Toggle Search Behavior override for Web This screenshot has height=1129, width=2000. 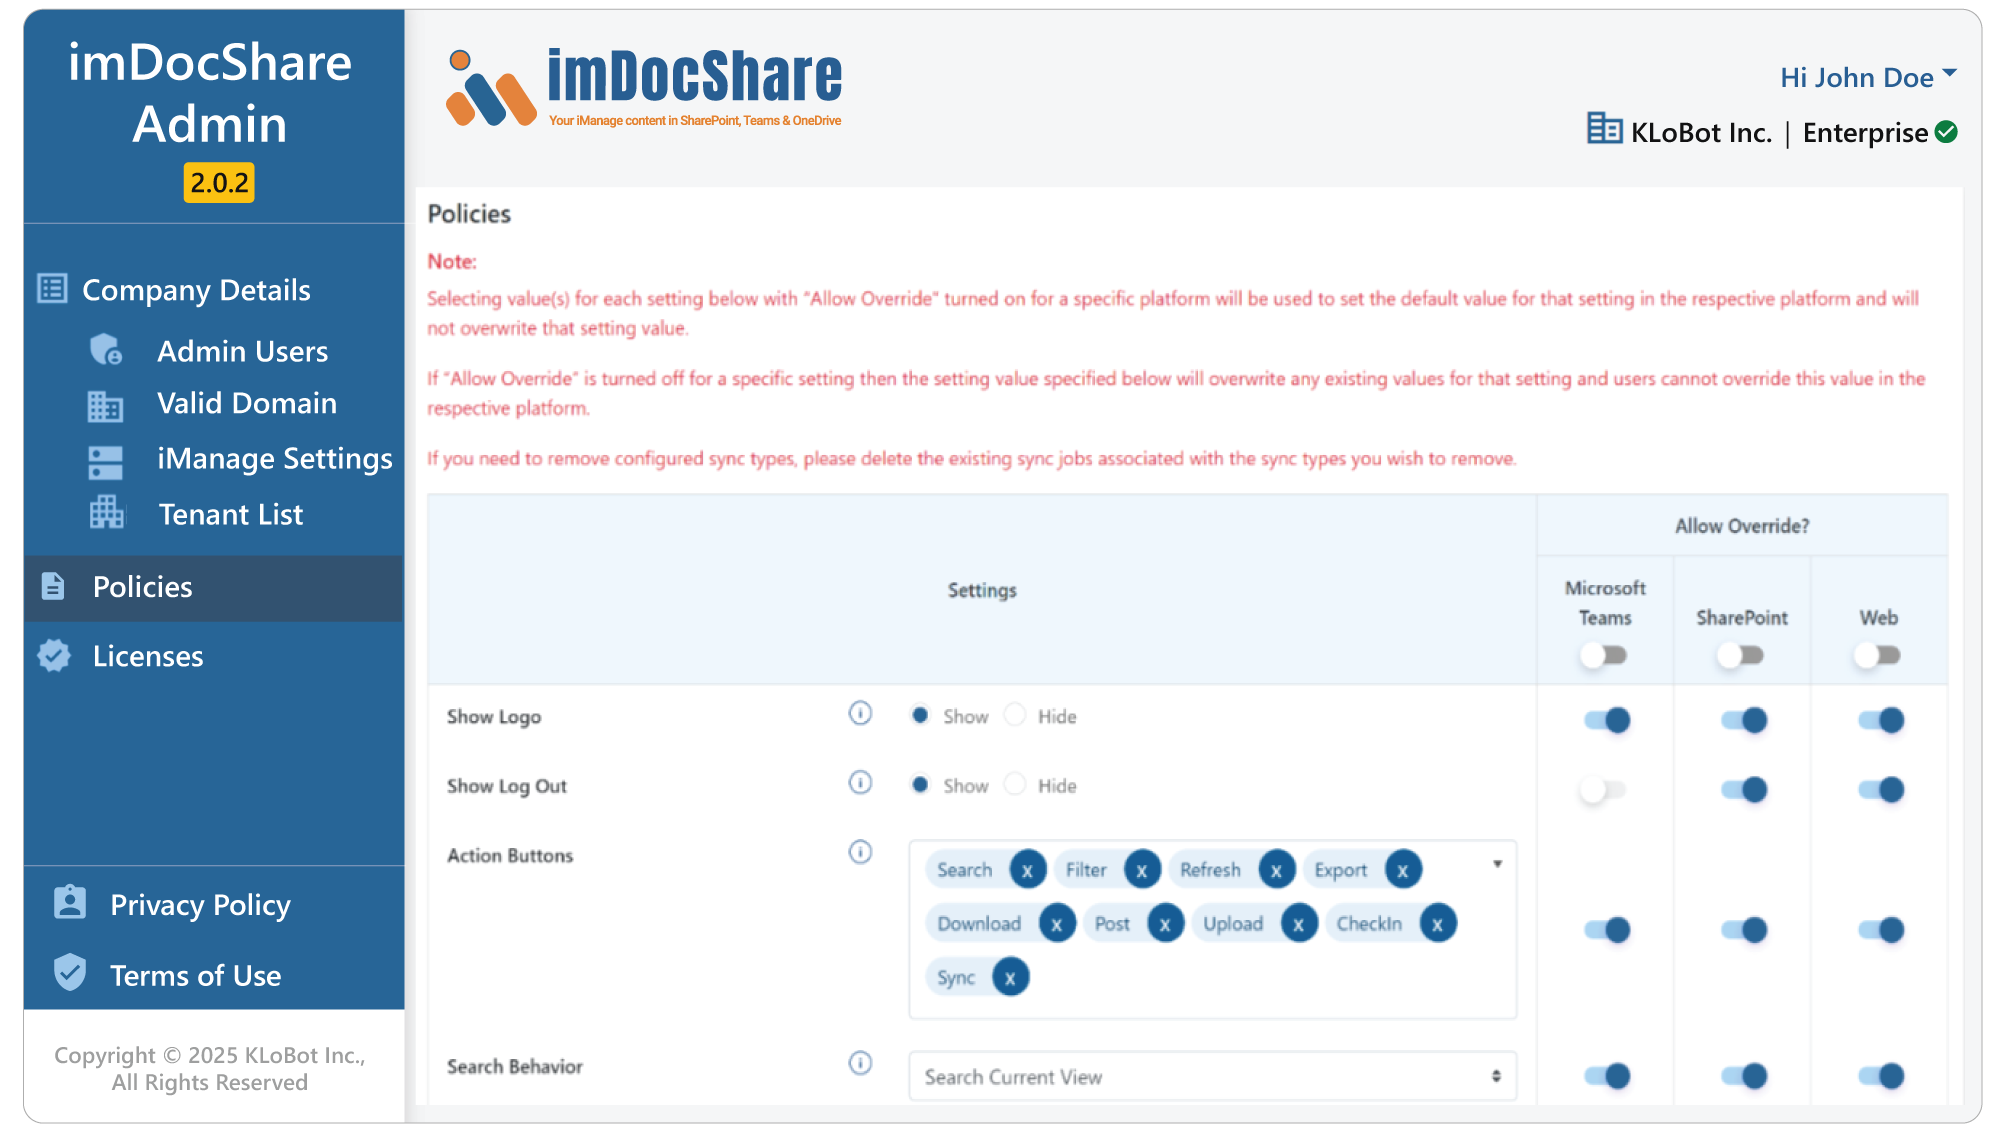point(1881,1076)
